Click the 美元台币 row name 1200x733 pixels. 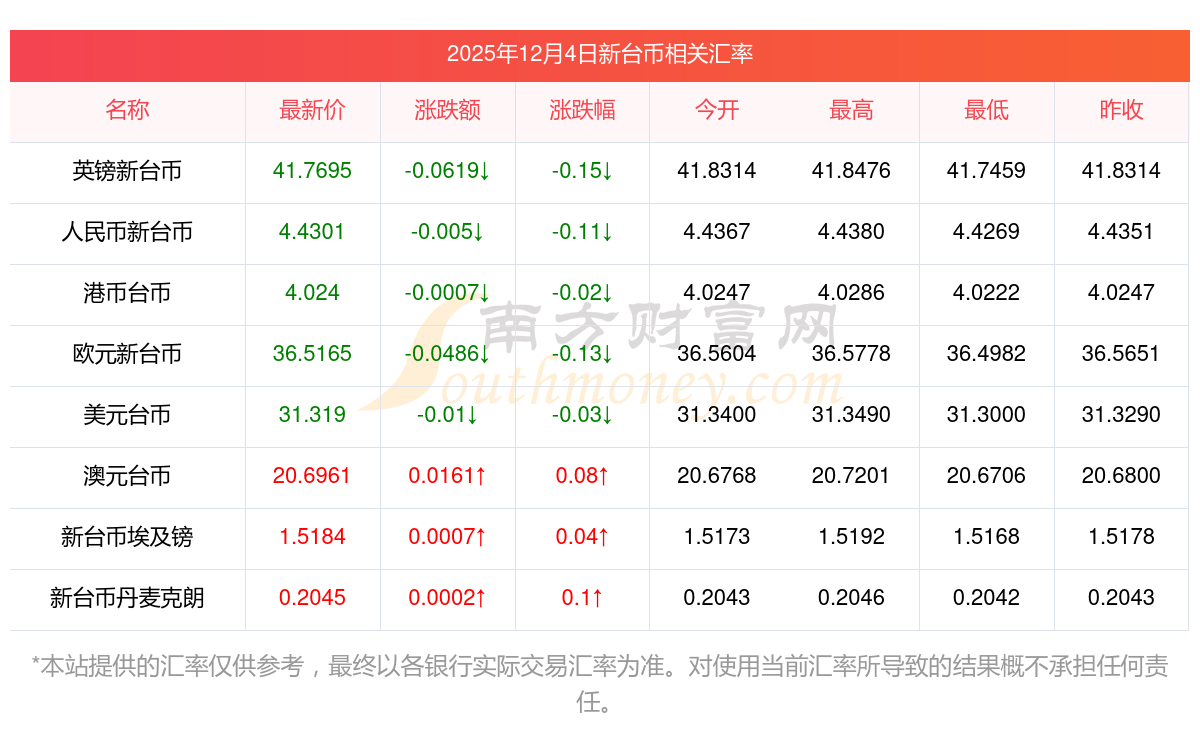tap(127, 415)
